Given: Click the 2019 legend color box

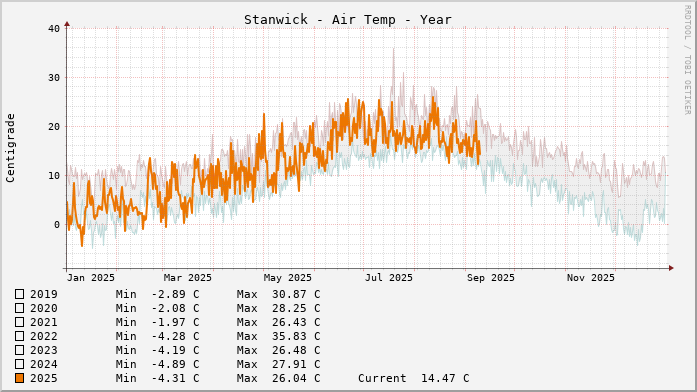Looking at the screenshot, I should [20, 294].
